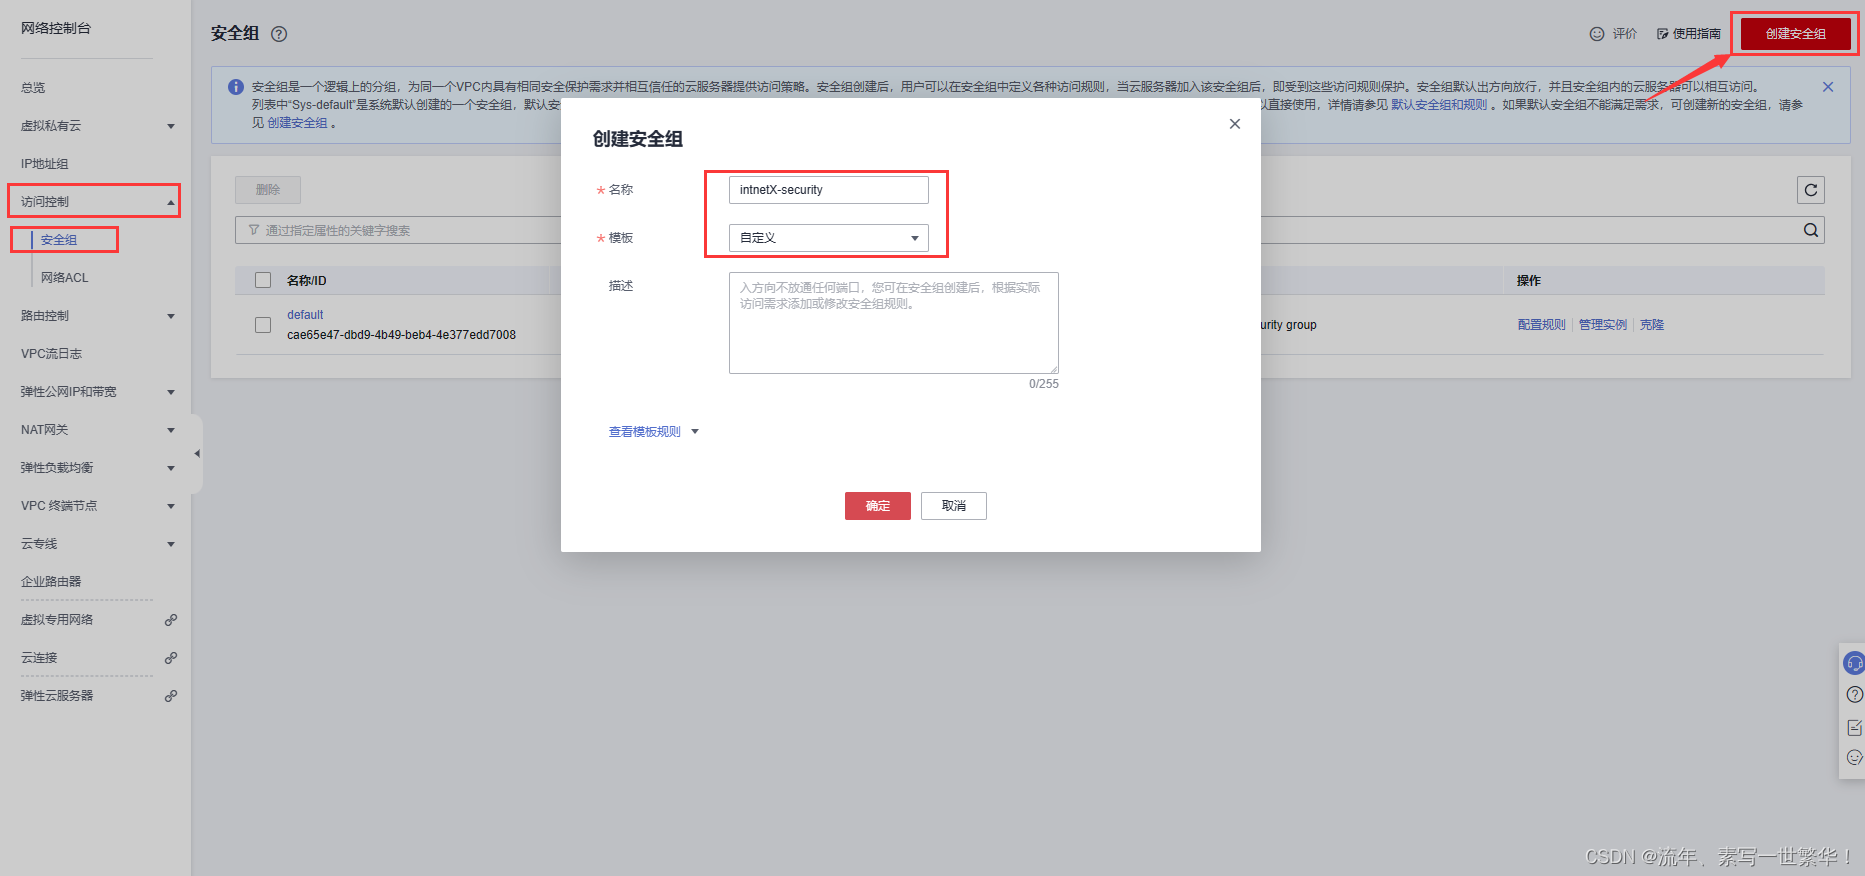The image size is (1865, 876).
Task: Expand 弹性负载均衡 sidebar menu
Action: pyautogui.click(x=171, y=468)
